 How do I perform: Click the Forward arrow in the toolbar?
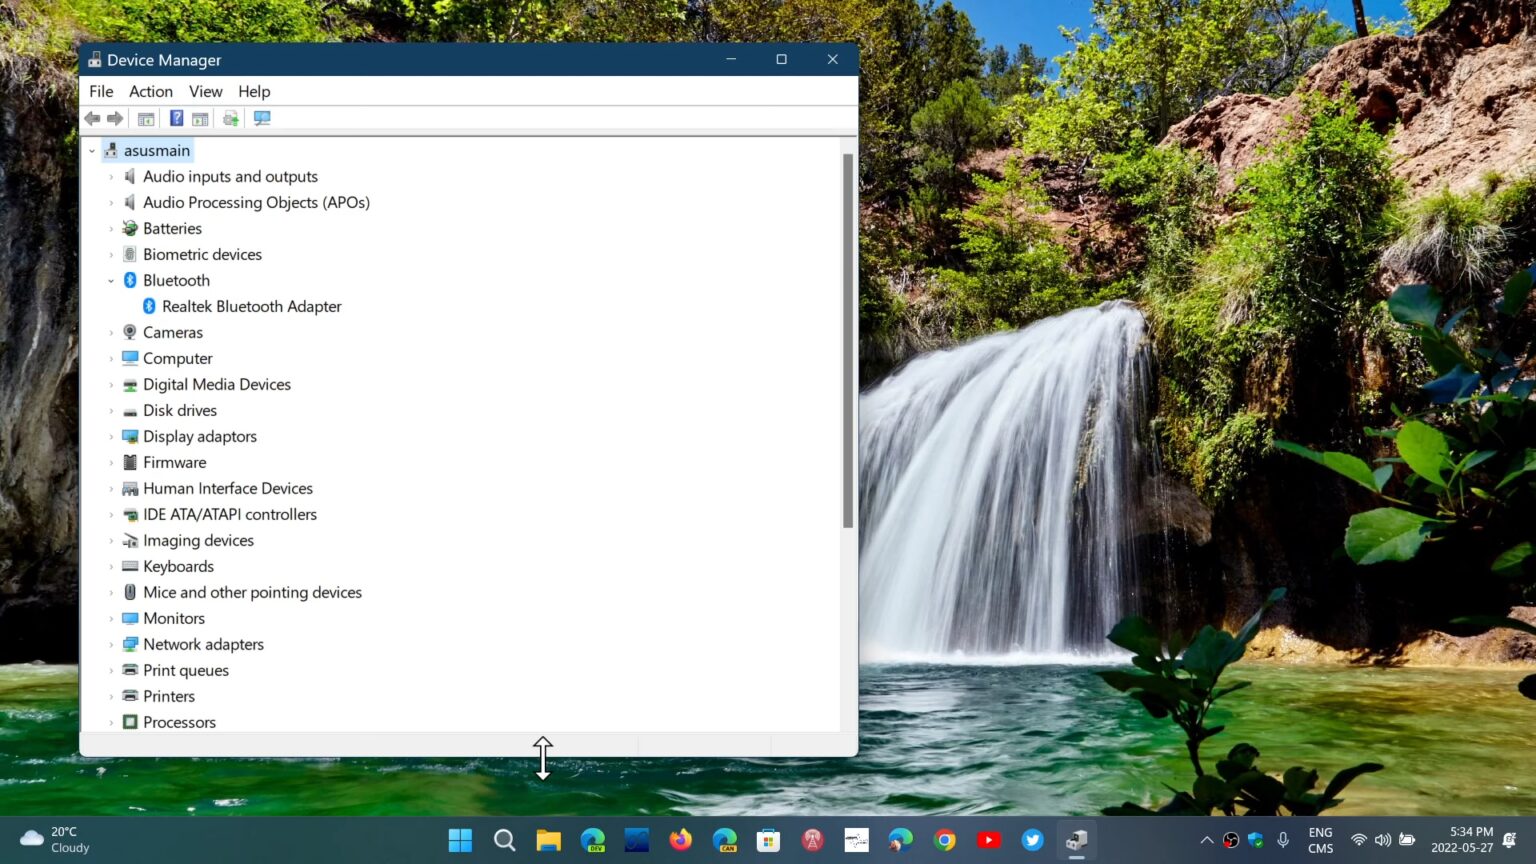click(115, 119)
